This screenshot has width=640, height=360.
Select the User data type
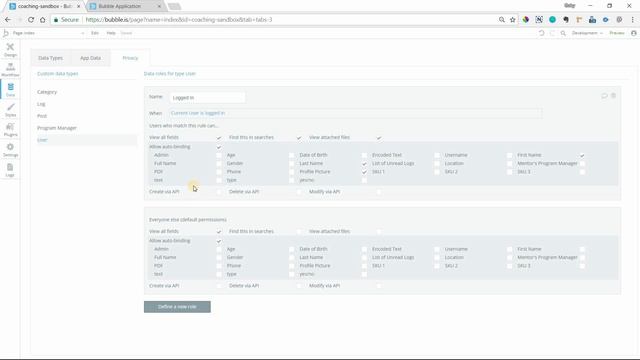(42, 140)
